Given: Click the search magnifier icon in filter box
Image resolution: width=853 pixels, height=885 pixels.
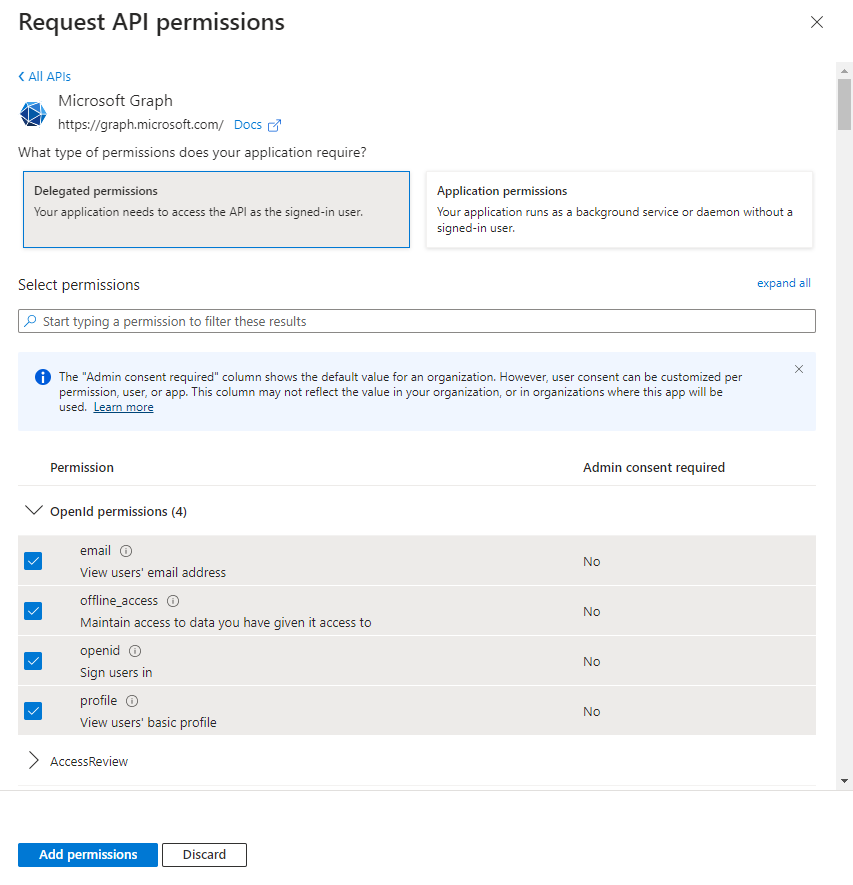Looking at the screenshot, I should pyautogui.click(x=31, y=321).
